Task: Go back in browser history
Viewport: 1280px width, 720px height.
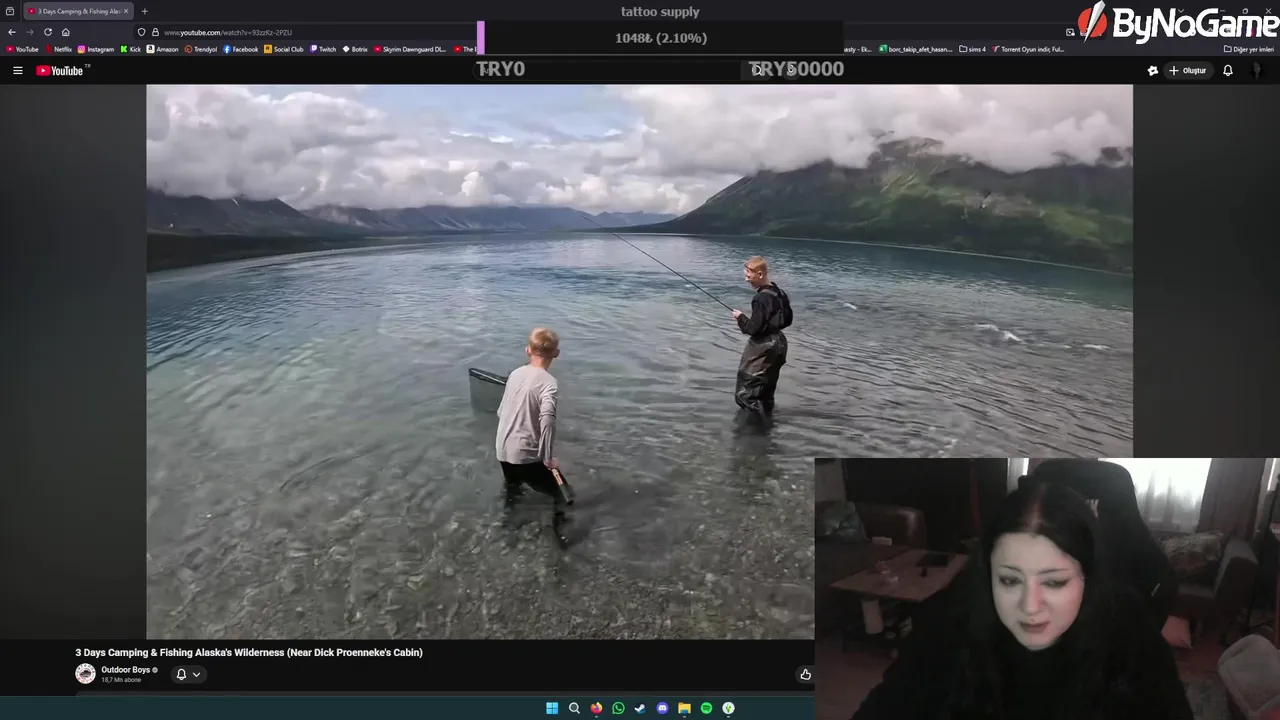Action: (x=11, y=32)
